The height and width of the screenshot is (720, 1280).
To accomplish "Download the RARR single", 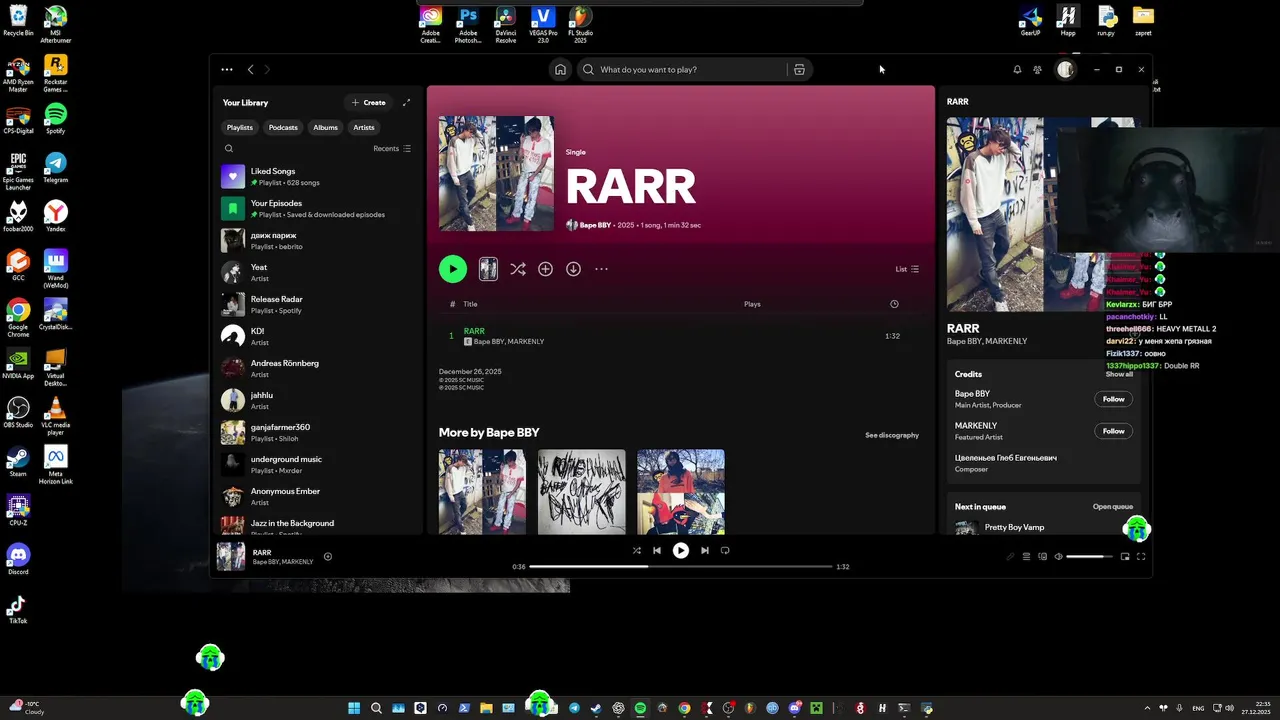I will click(573, 269).
